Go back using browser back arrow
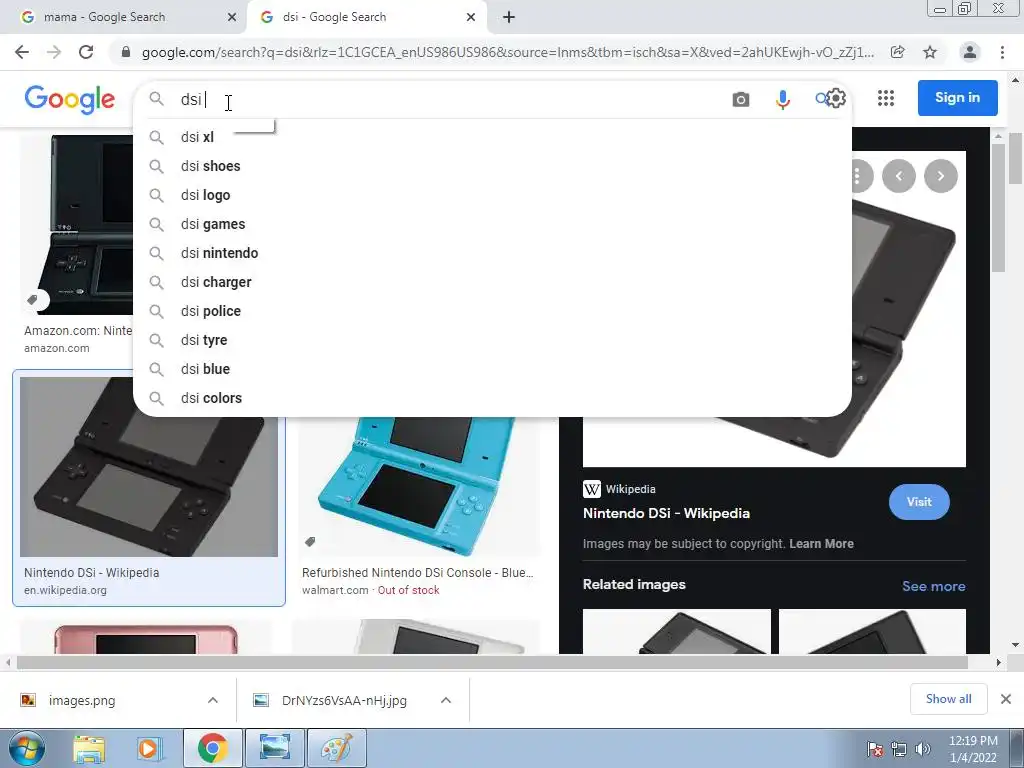 22,52
